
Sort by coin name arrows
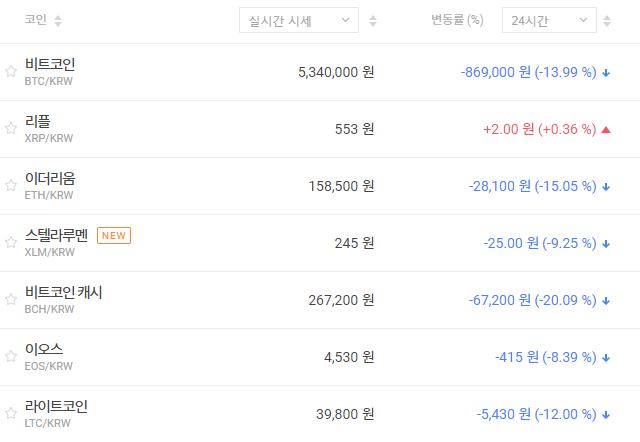tap(57, 21)
